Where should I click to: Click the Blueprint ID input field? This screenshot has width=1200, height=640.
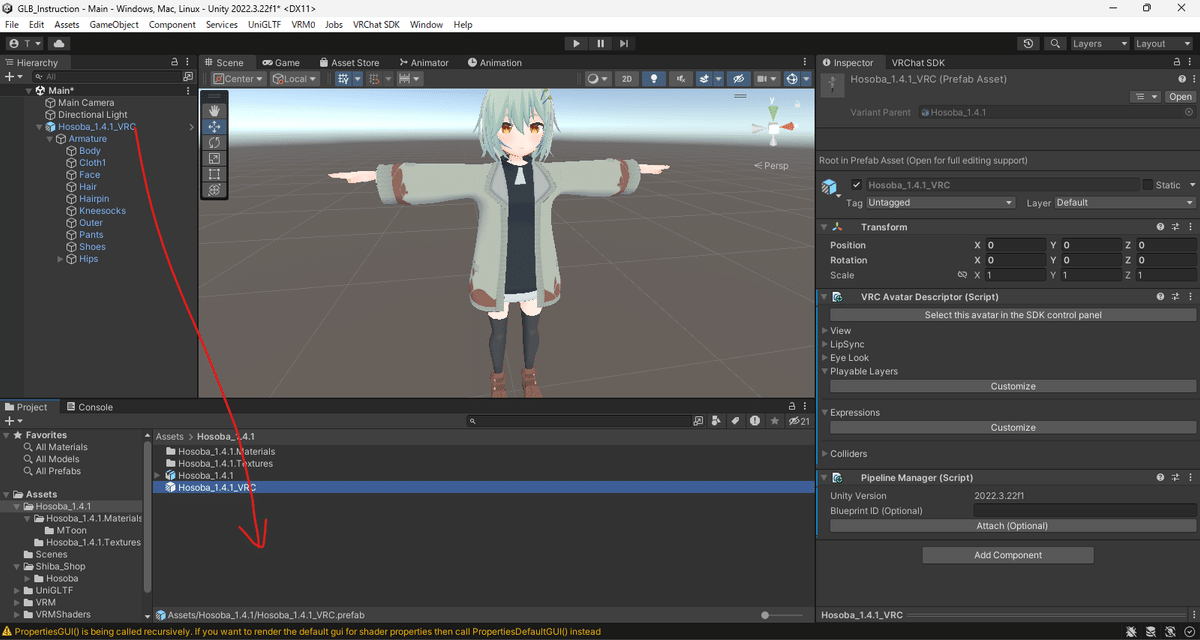tap(1084, 511)
